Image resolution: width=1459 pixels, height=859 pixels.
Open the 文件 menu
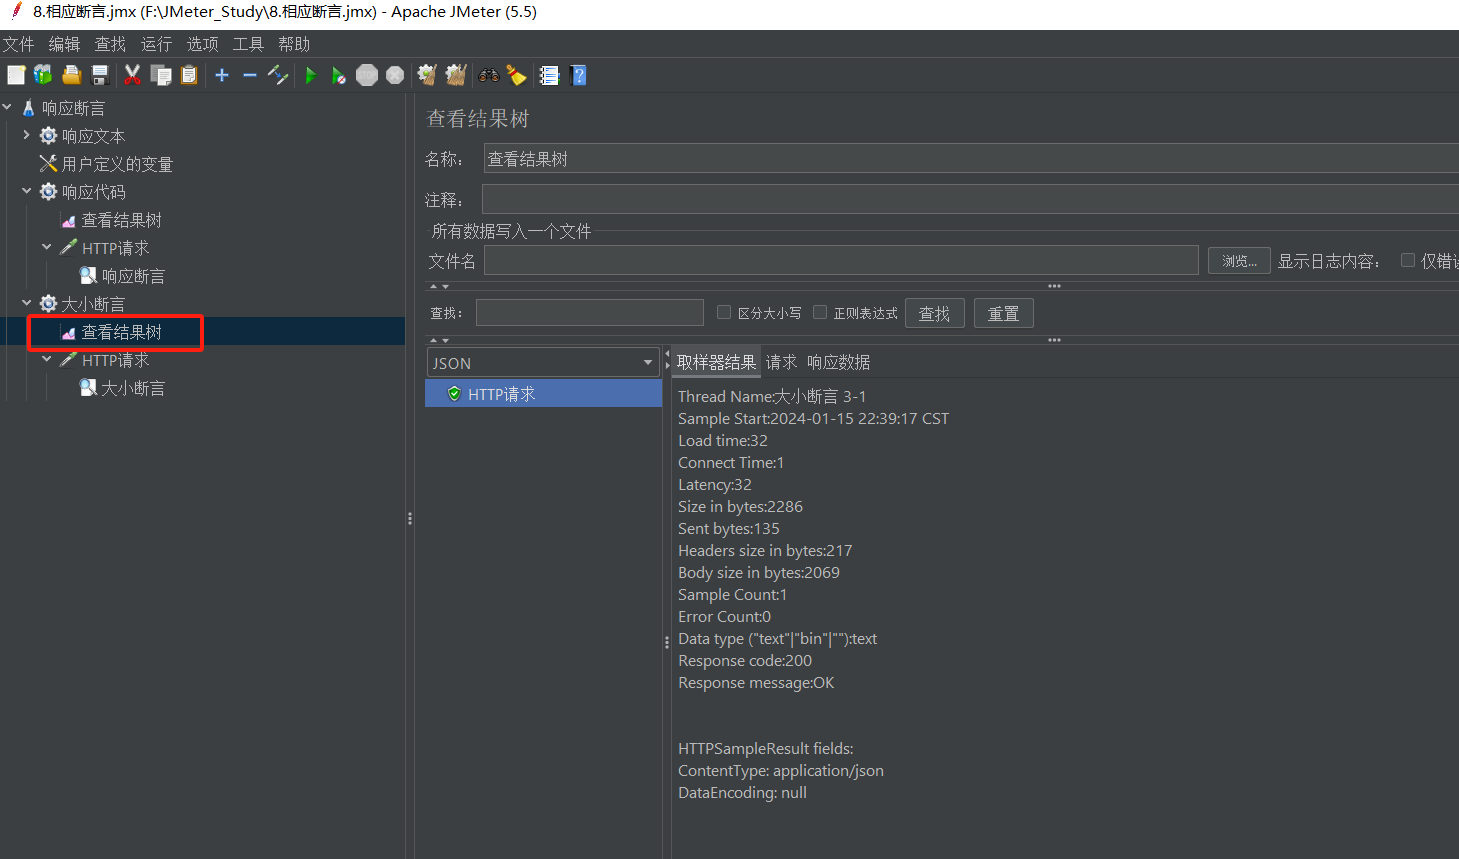[18, 44]
